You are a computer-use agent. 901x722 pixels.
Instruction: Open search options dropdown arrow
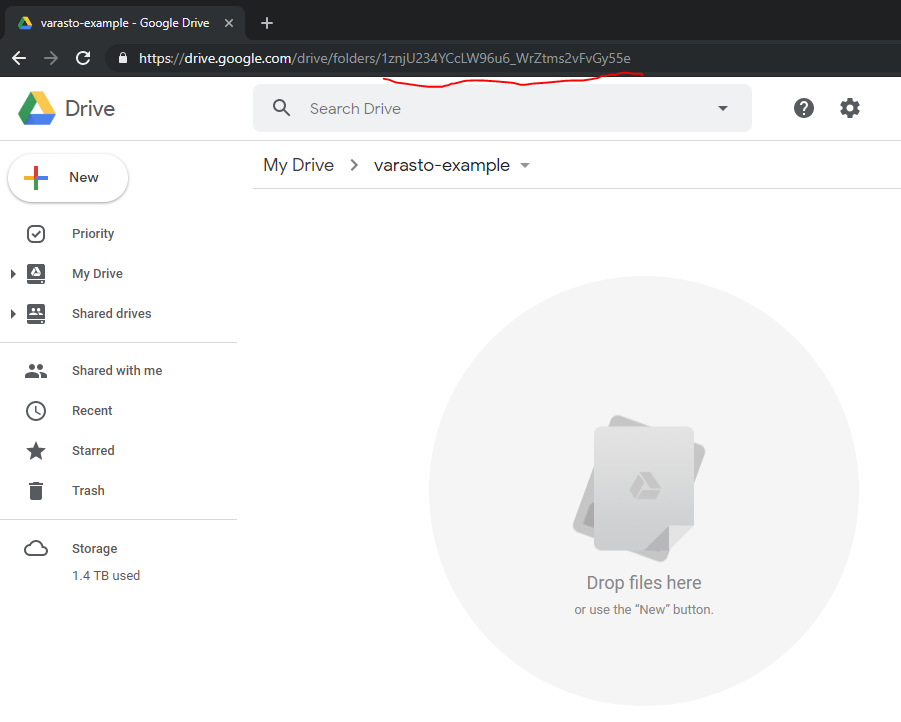tap(723, 108)
